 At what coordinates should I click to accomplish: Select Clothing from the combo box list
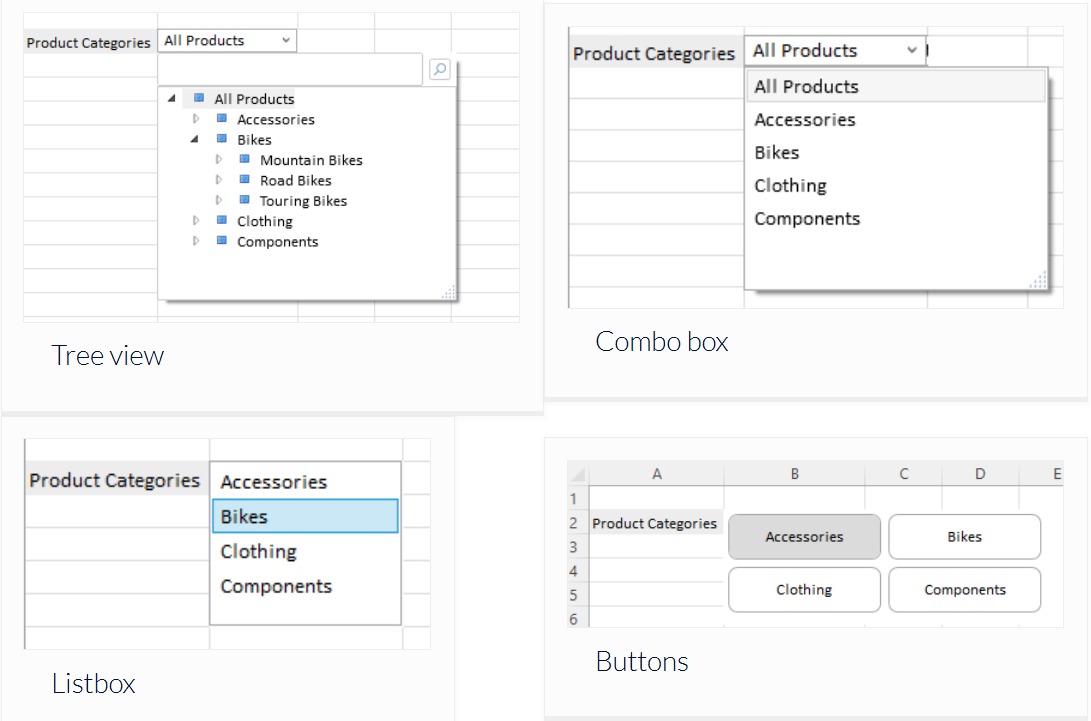[790, 185]
